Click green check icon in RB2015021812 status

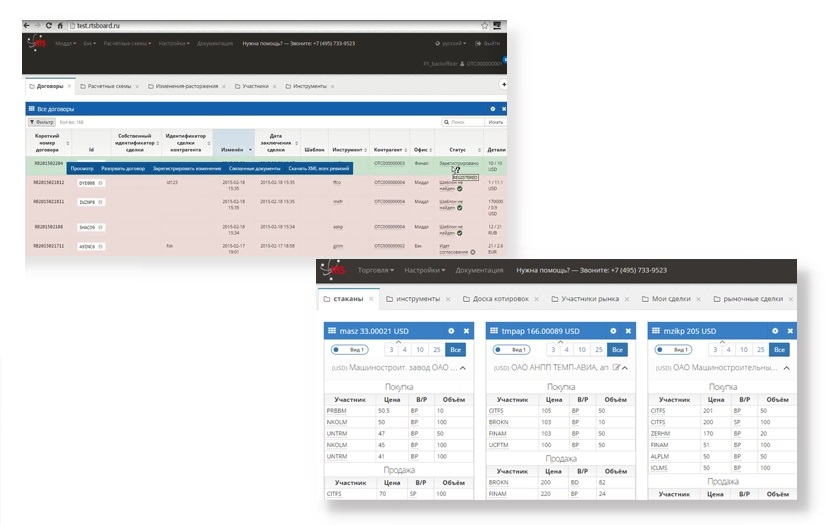(x=459, y=188)
